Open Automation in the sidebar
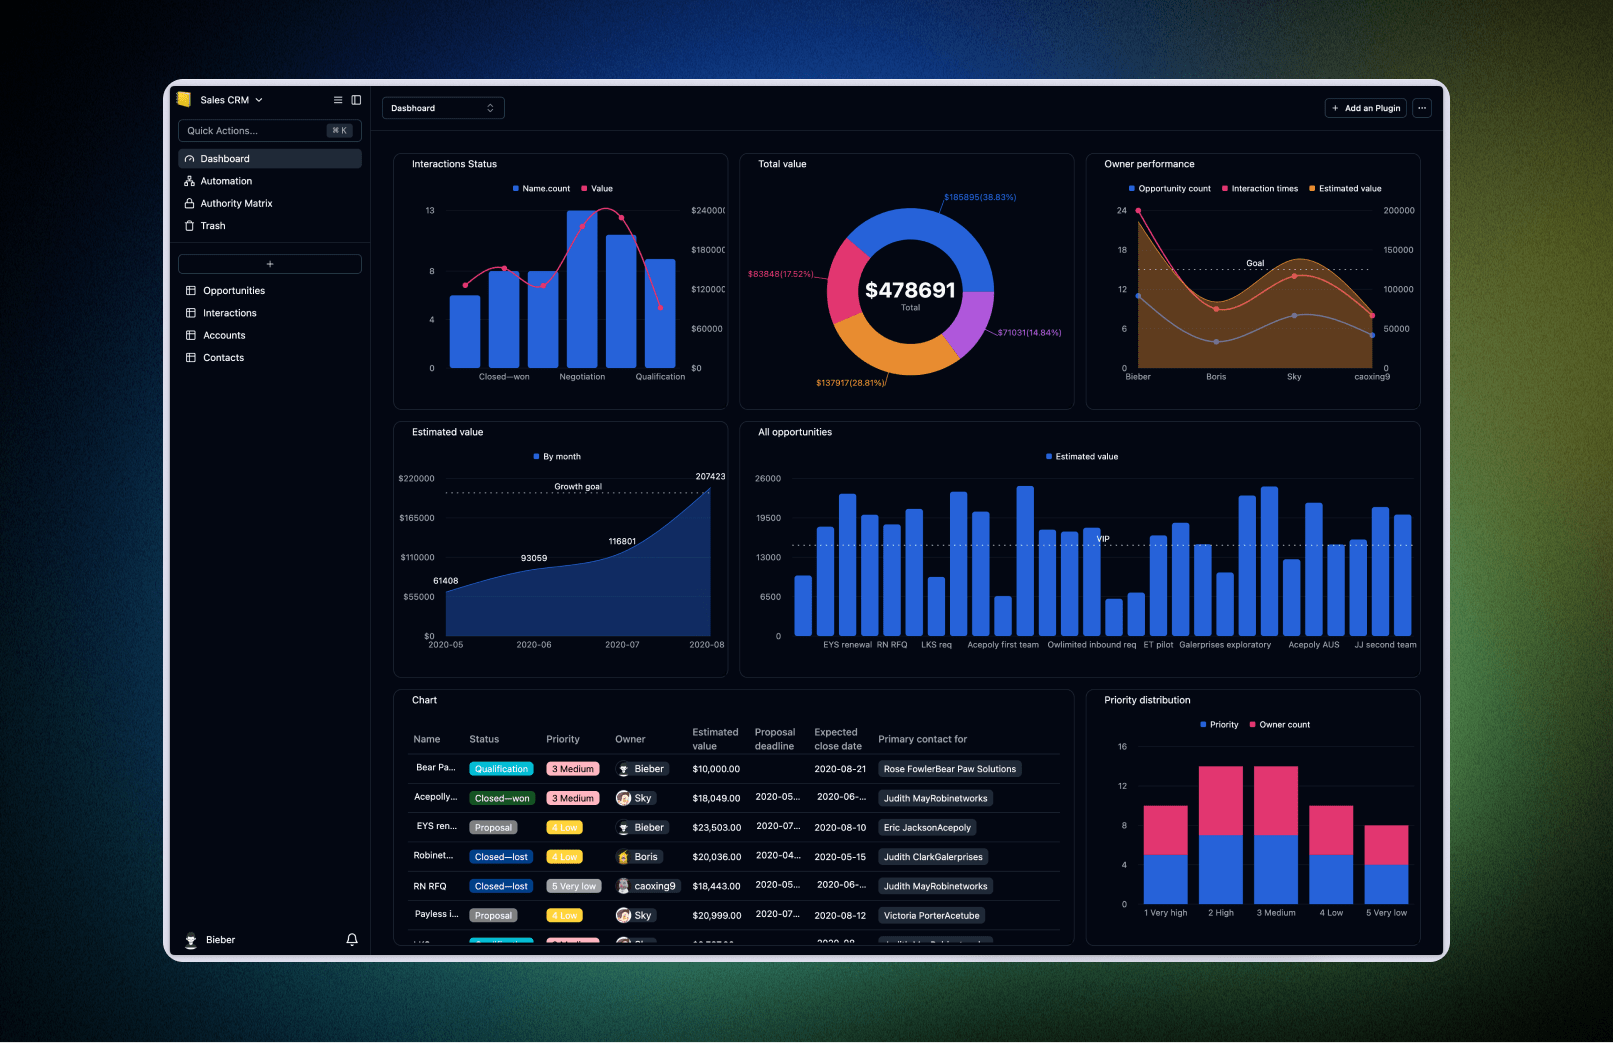Viewport: 1613px width, 1043px height. coord(270,181)
